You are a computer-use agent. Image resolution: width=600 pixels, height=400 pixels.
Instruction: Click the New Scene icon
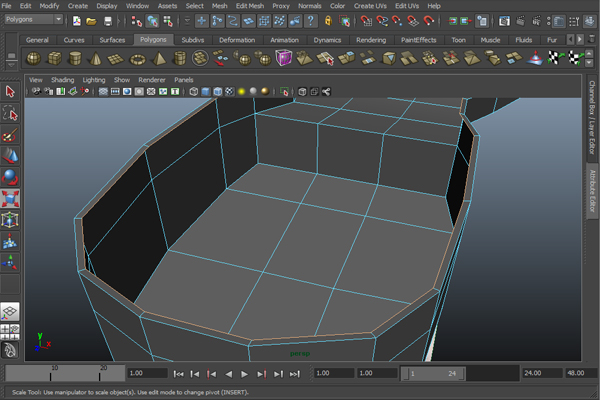point(77,21)
